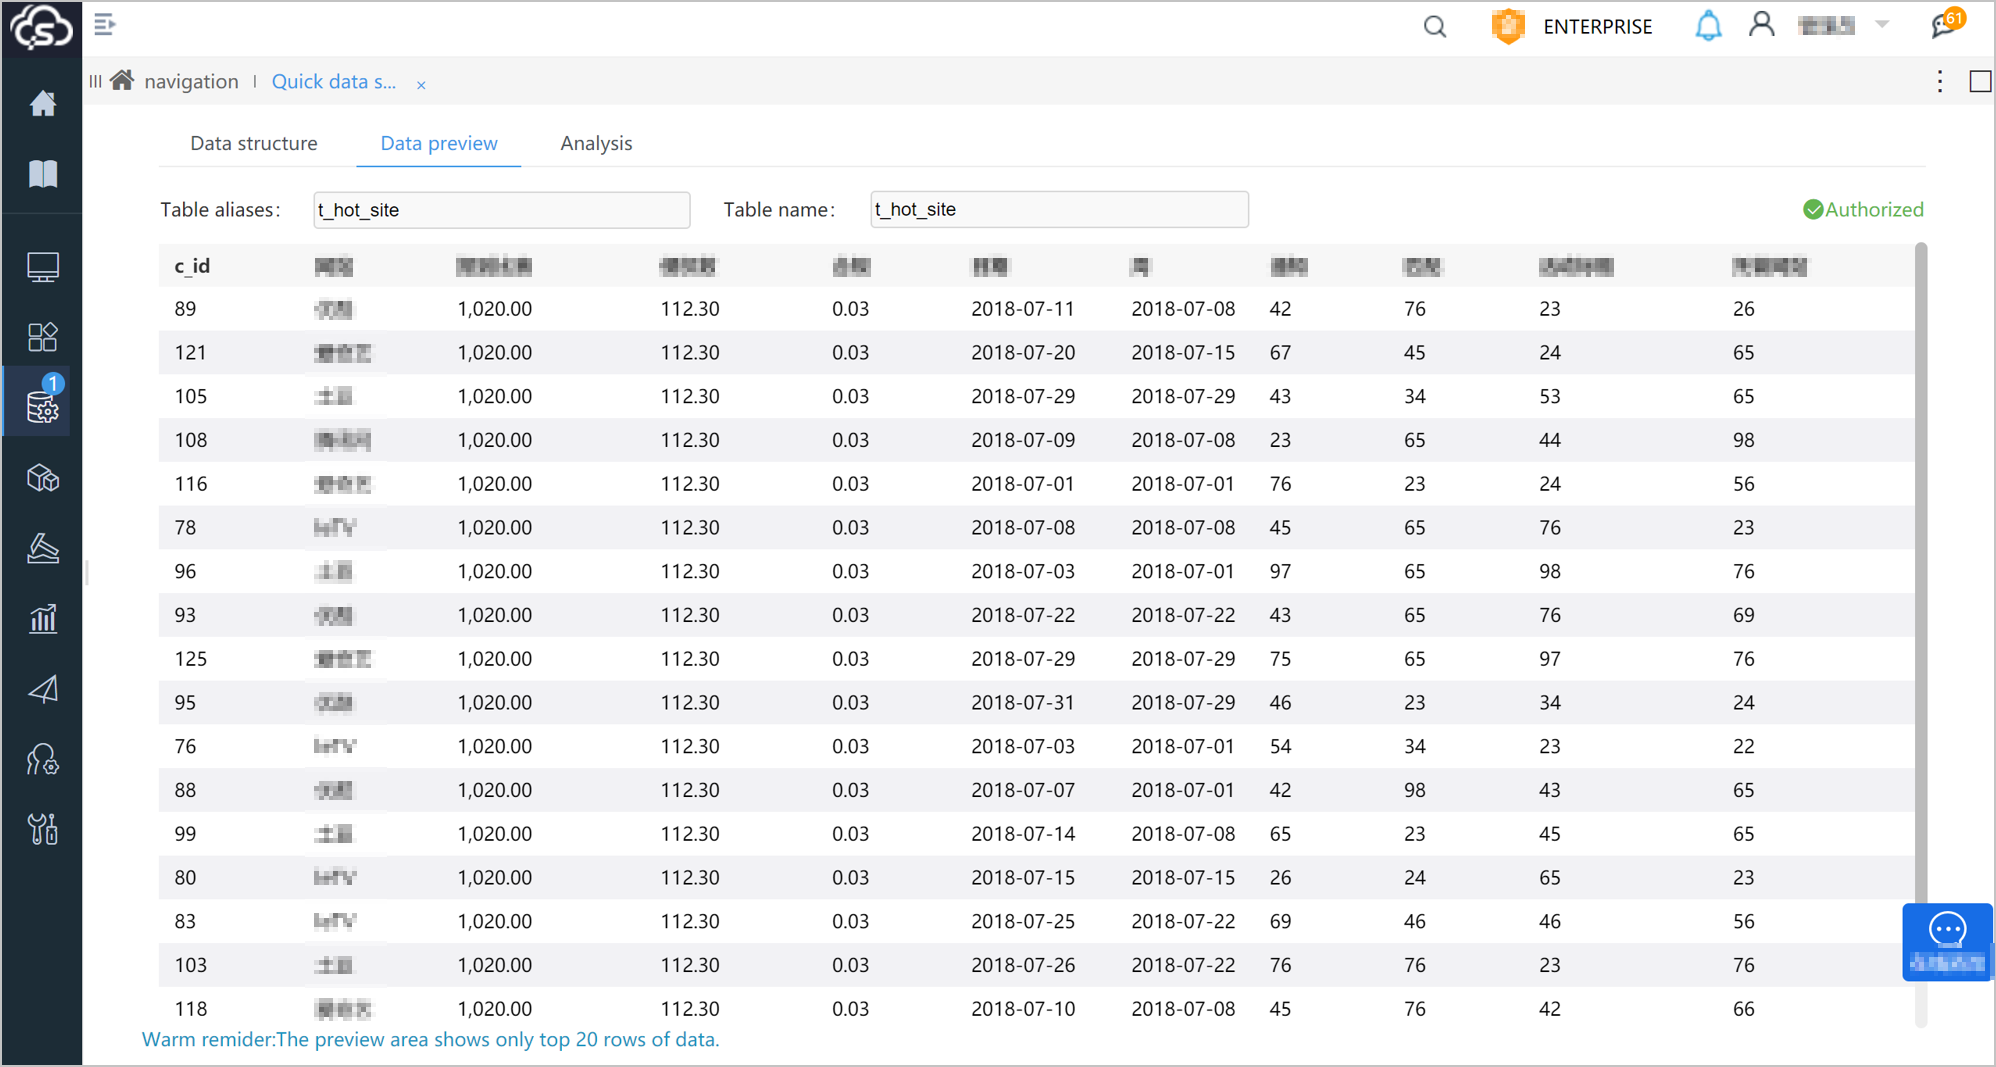1996x1067 pixels.
Task: Switch to the Data structure tab
Action: point(254,143)
